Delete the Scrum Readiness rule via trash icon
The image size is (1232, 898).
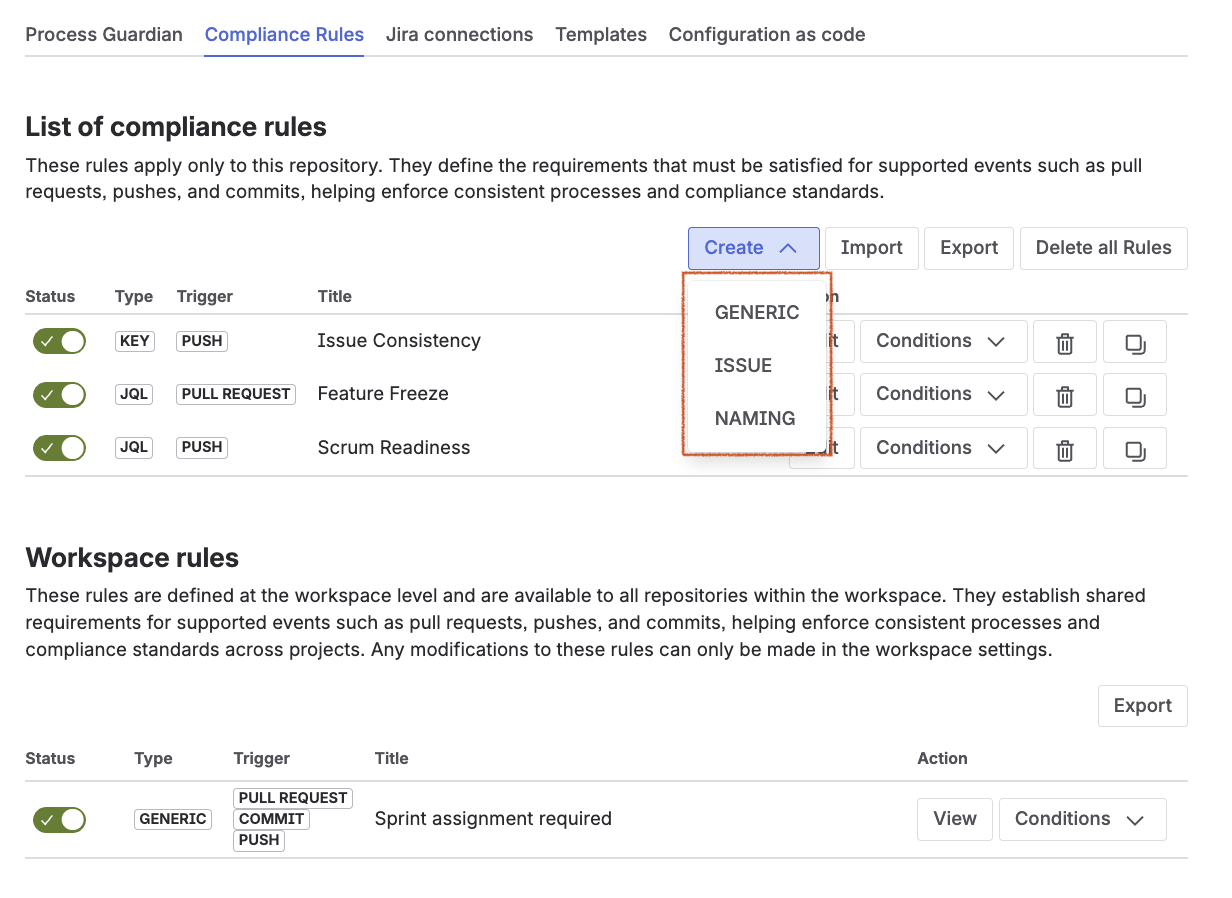click(1065, 449)
